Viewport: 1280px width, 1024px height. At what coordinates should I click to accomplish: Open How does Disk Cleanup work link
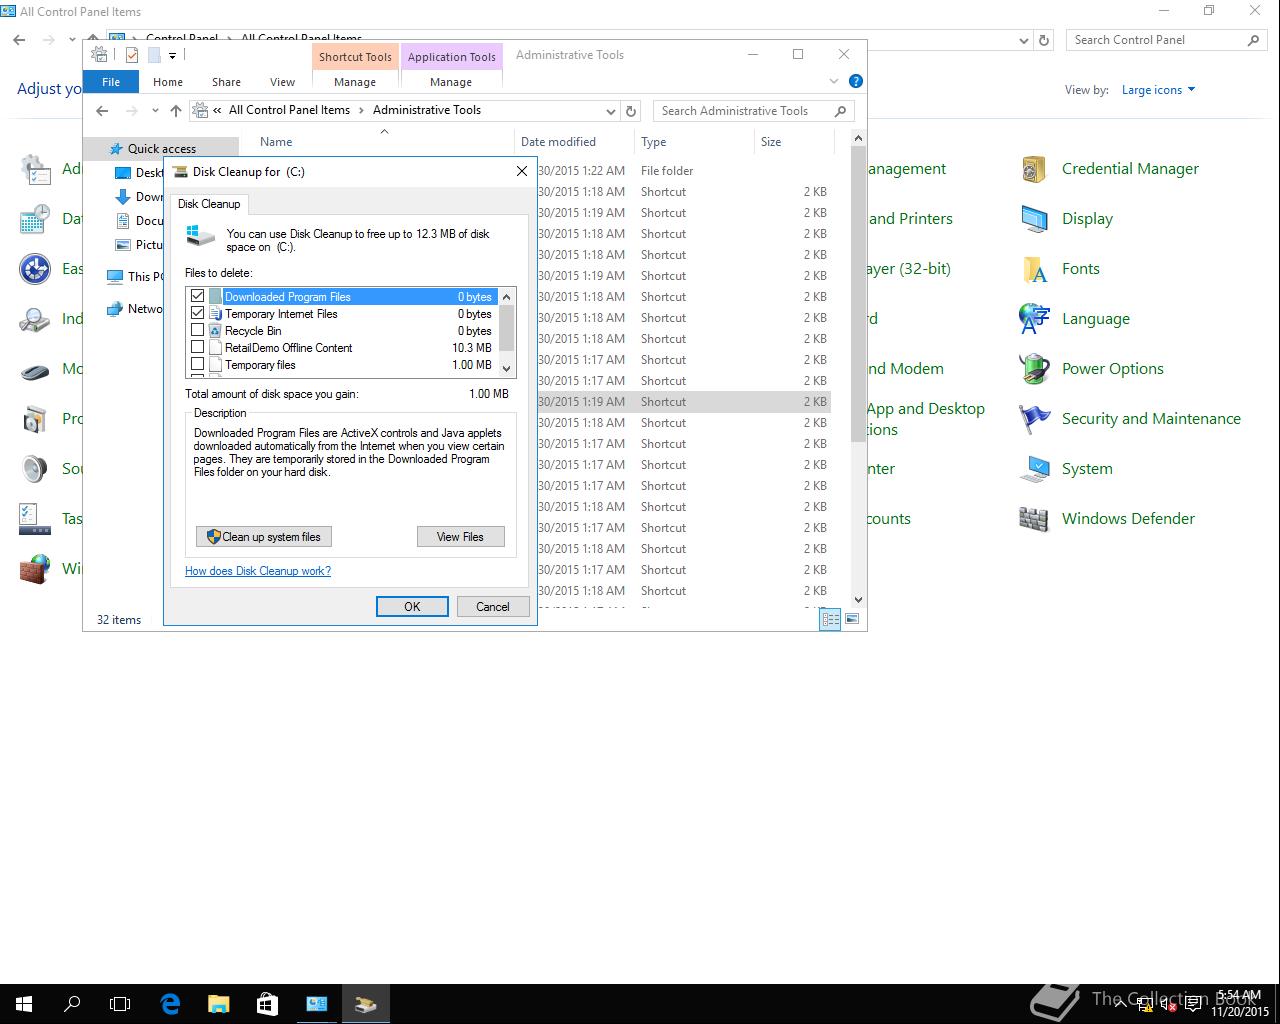(258, 571)
